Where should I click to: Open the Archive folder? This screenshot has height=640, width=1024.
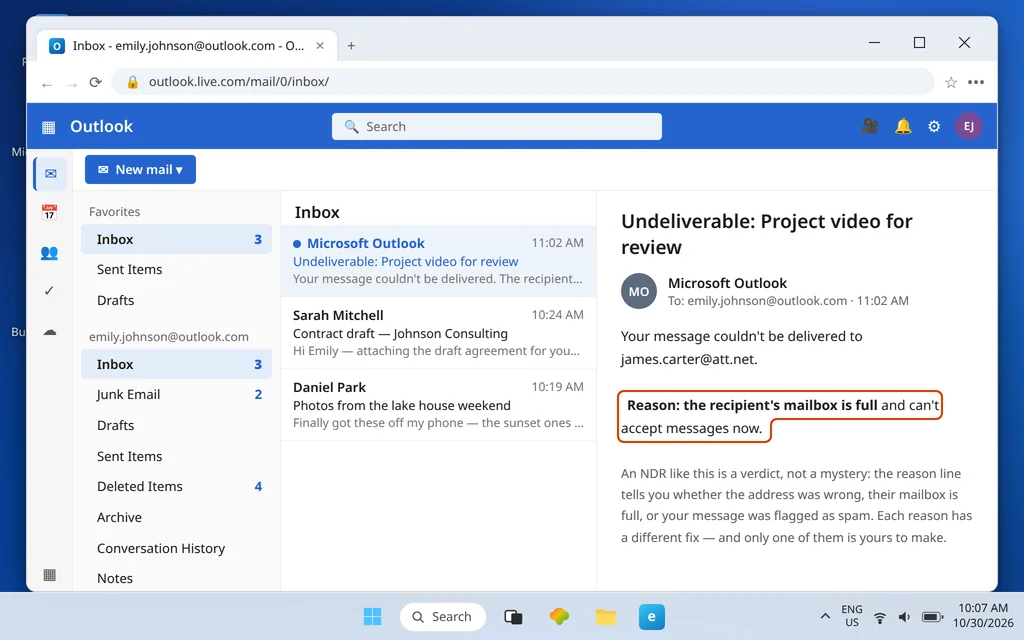tap(176, 517)
